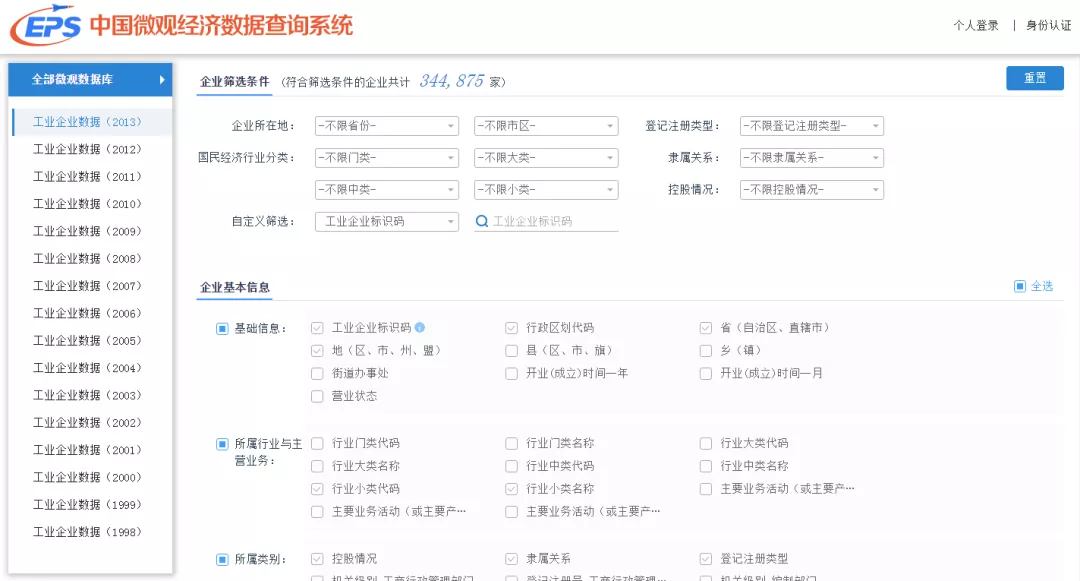This screenshot has width=1080, height=581.
Task: Uncheck the 登记注册类型 checkbox
Action: click(x=705, y=558)
